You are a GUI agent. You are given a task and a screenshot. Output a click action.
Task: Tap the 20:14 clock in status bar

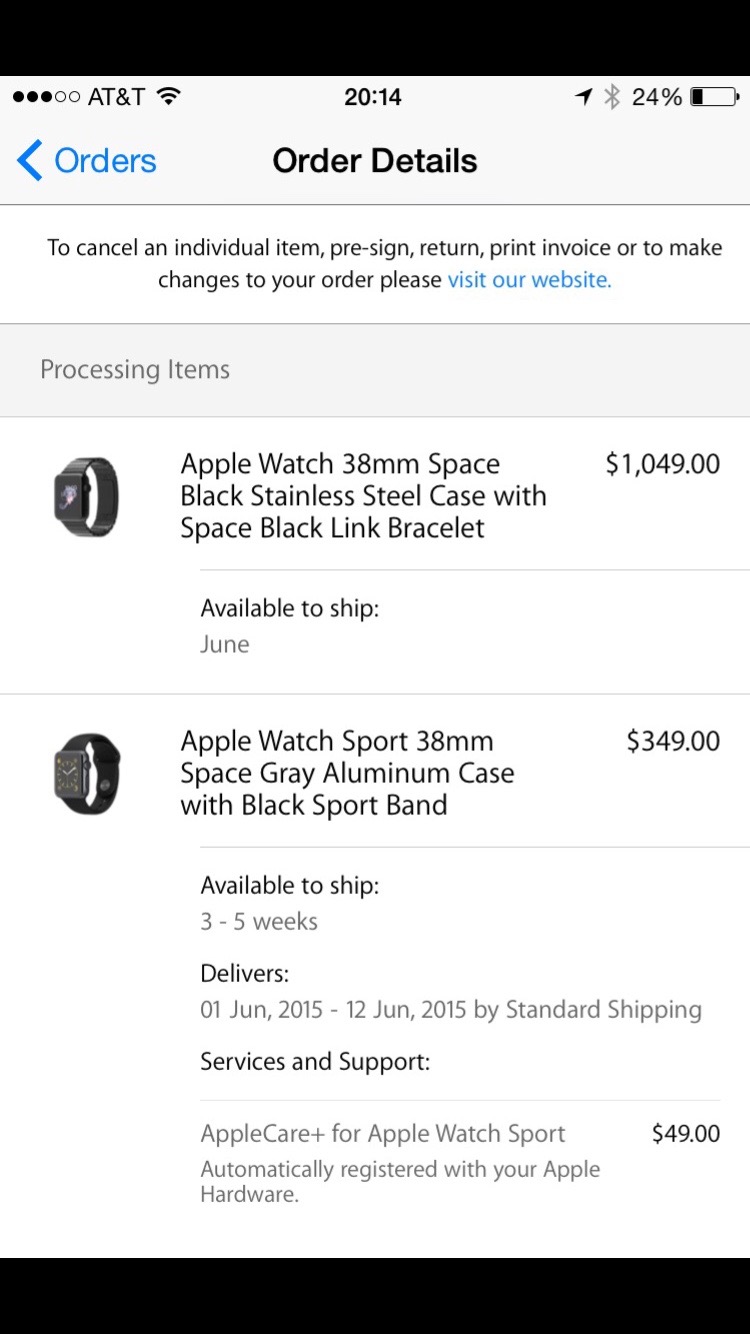click(372, 97)
